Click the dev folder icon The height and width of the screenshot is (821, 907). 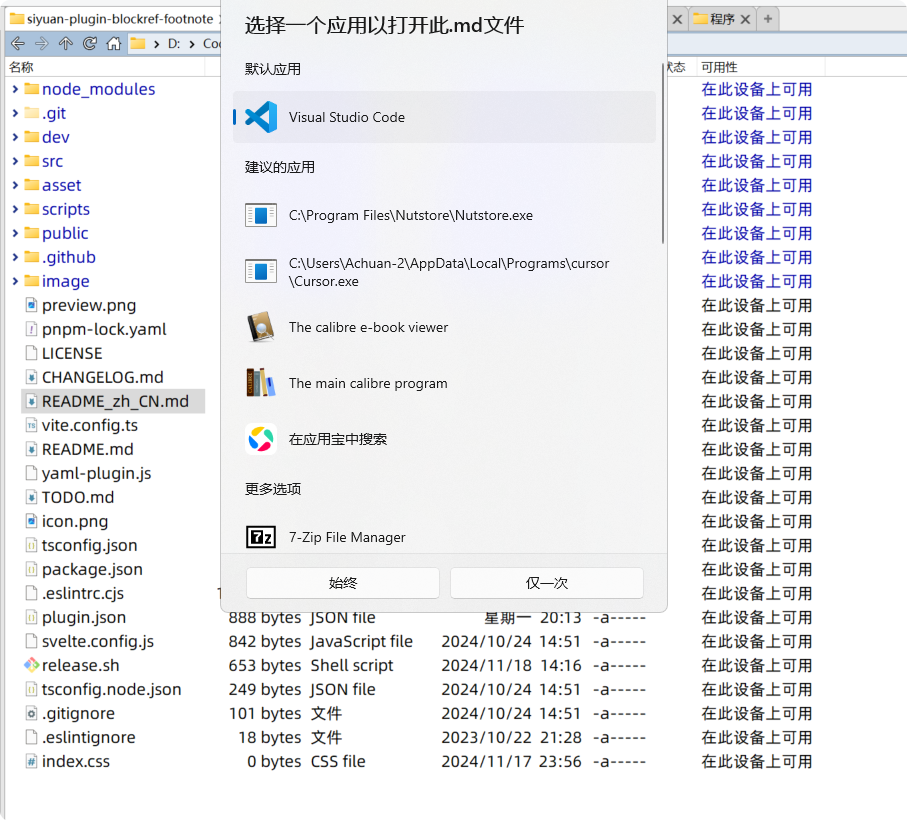tap(31, 137)
